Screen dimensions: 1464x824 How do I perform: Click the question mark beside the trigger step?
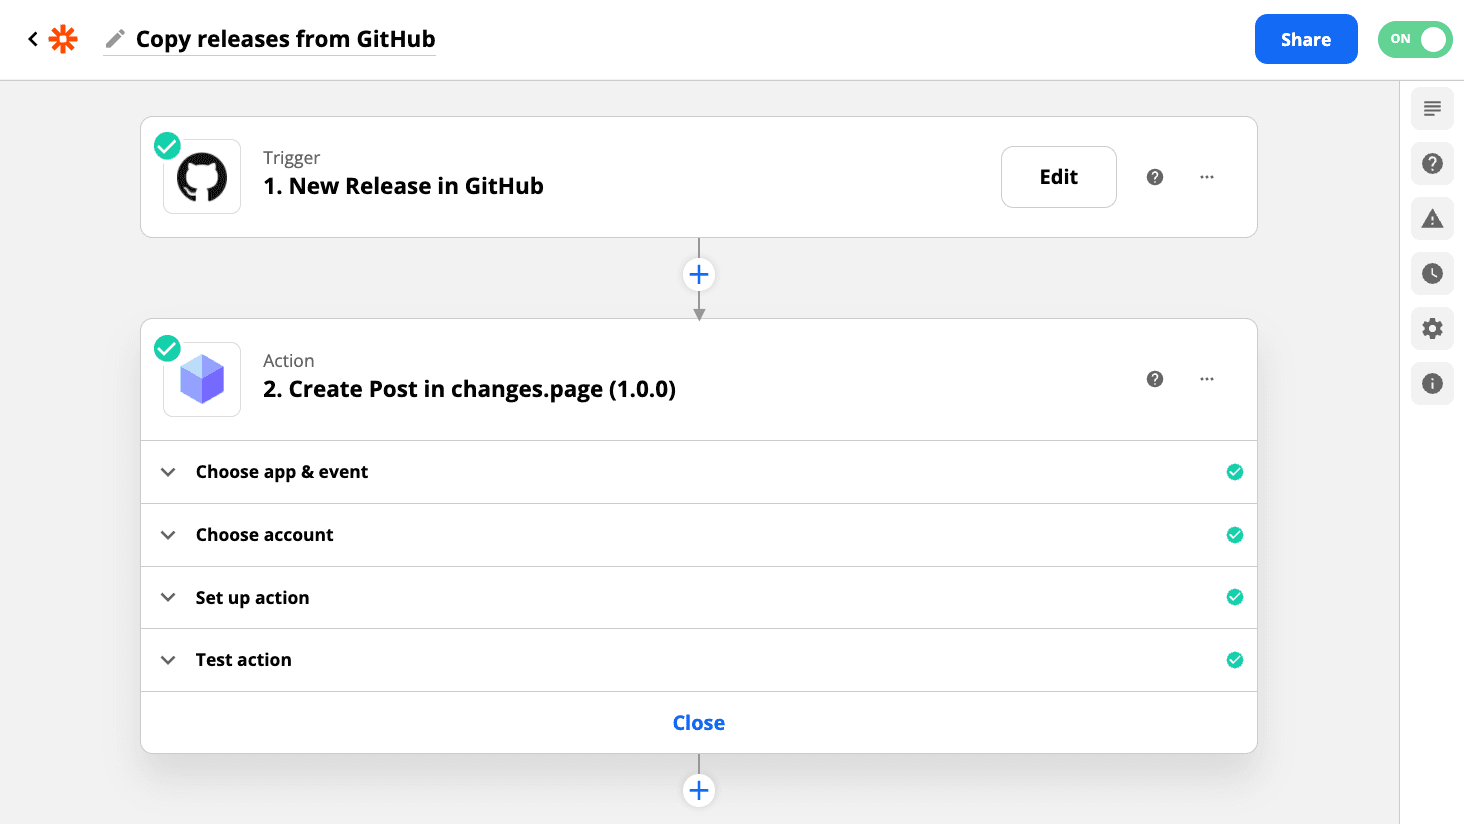point(1155,176)
